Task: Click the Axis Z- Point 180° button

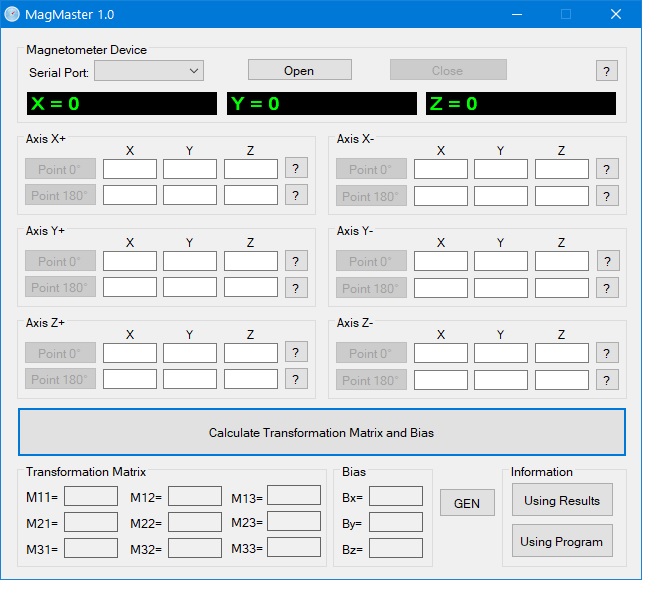Action: pyautogui.click(x=371, y=380)
